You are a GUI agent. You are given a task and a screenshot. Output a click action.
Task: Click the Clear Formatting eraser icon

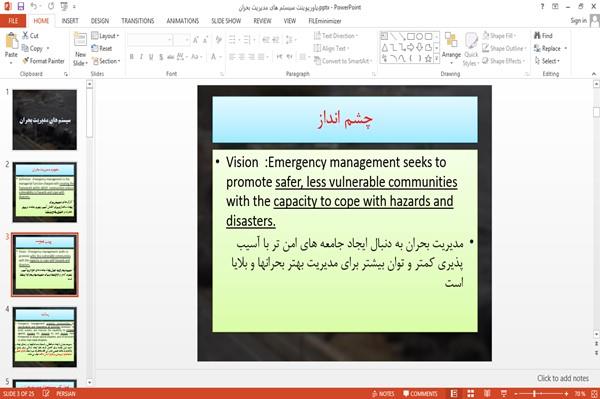(218, 40)
